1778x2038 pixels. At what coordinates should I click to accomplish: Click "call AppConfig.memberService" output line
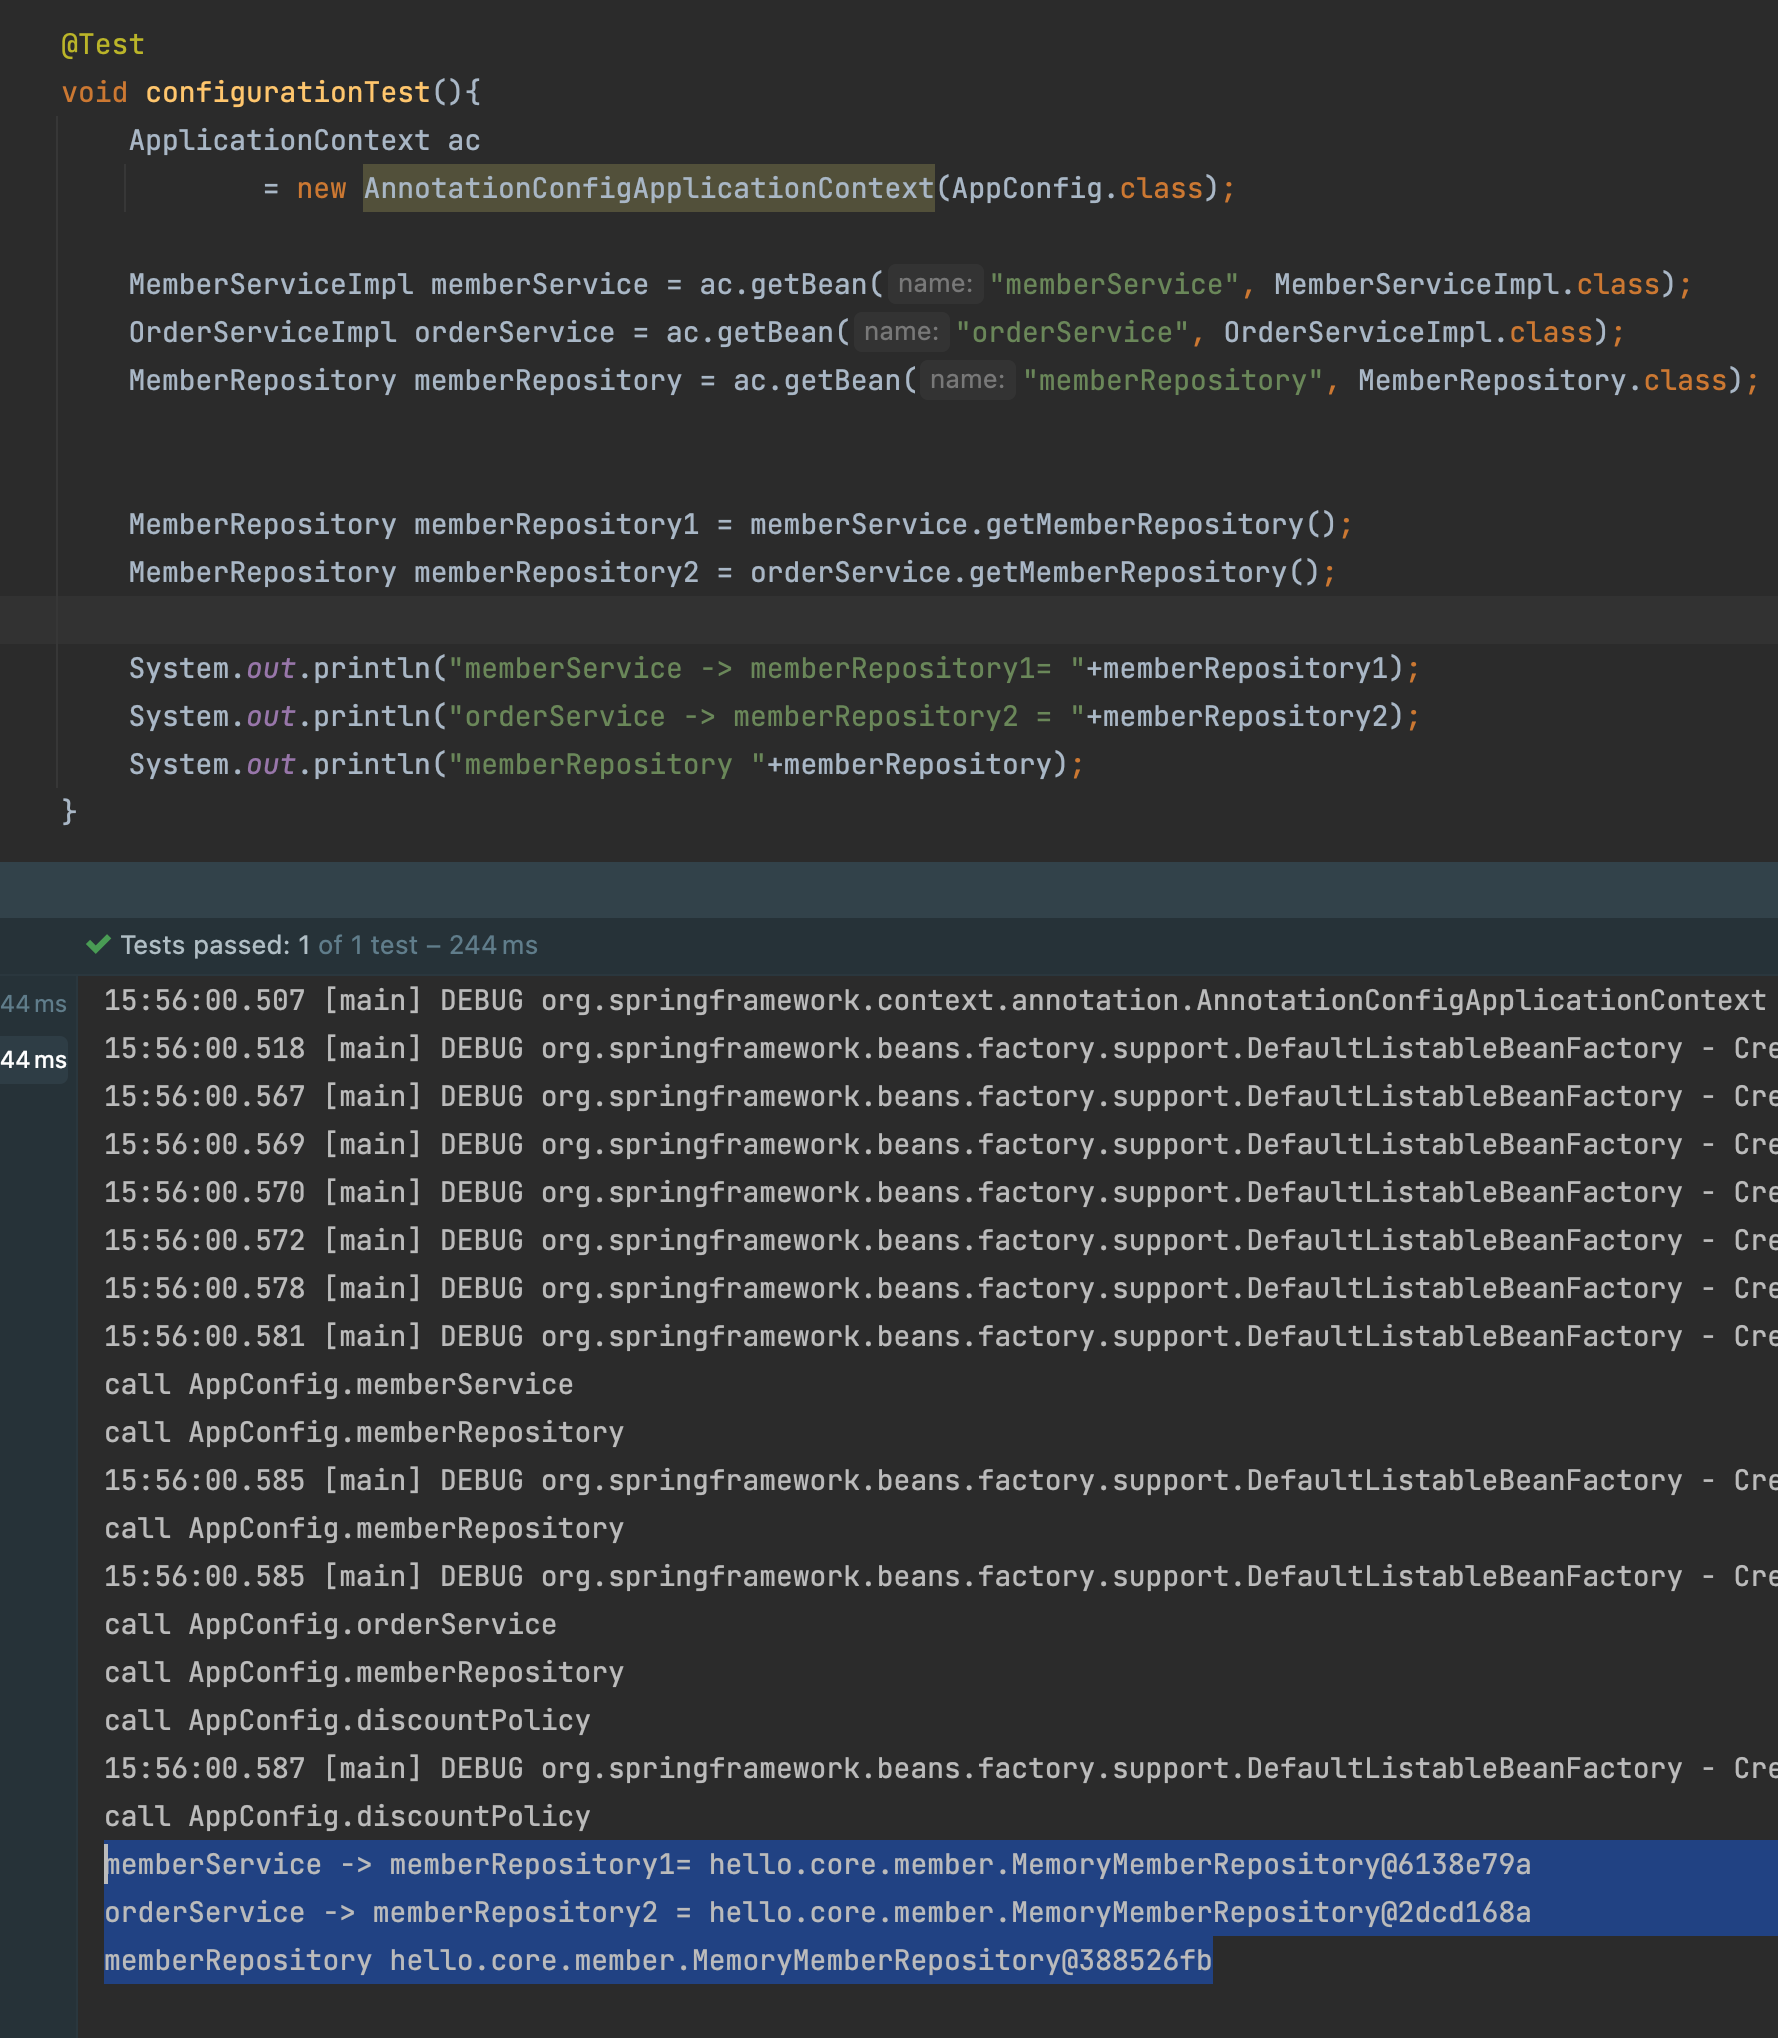point(339,1385)
